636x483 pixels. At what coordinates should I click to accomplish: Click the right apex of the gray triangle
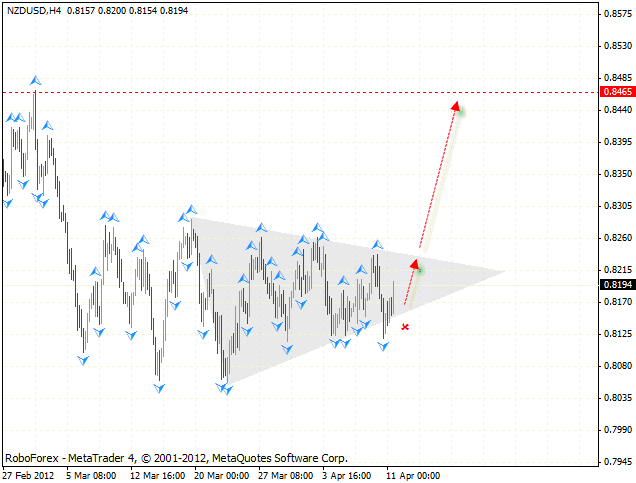505,271
